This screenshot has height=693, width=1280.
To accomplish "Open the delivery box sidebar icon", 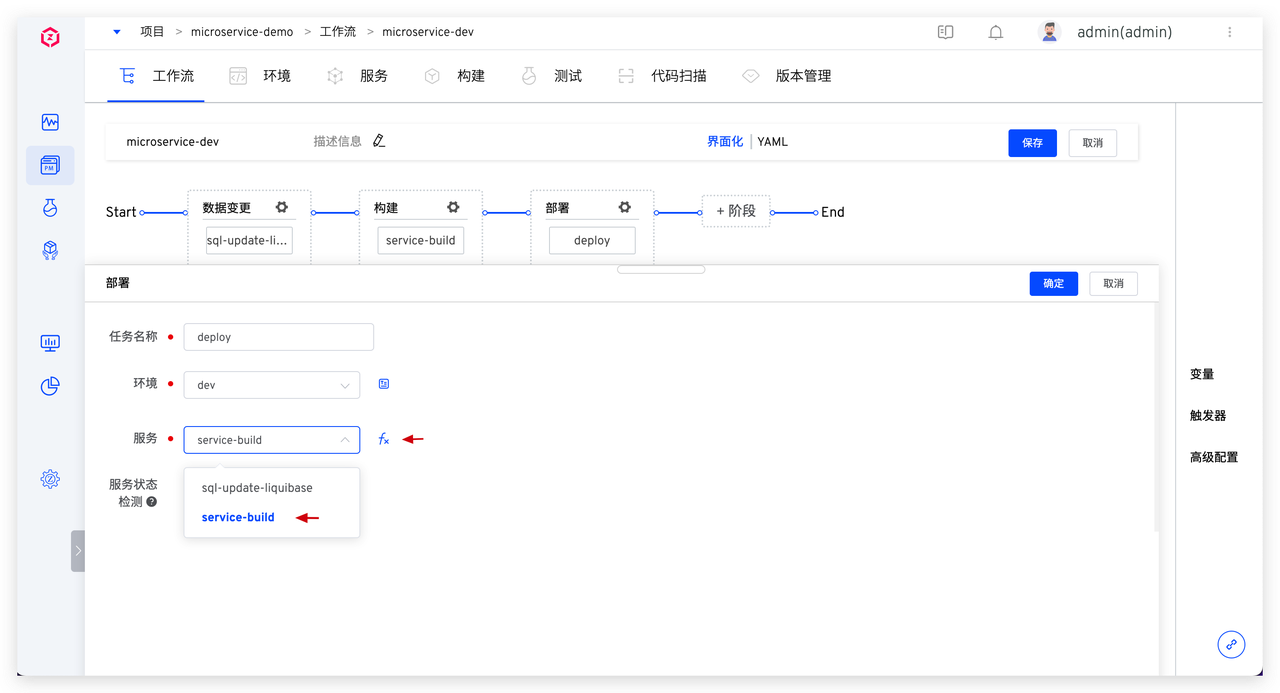I will (50, 250).
